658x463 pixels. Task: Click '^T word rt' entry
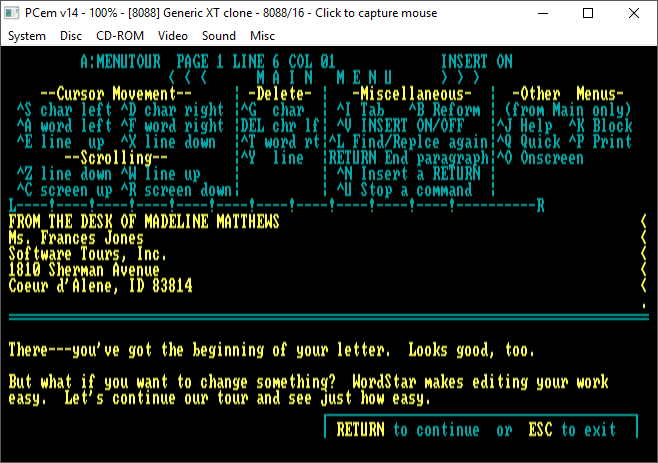click(280, 142)
